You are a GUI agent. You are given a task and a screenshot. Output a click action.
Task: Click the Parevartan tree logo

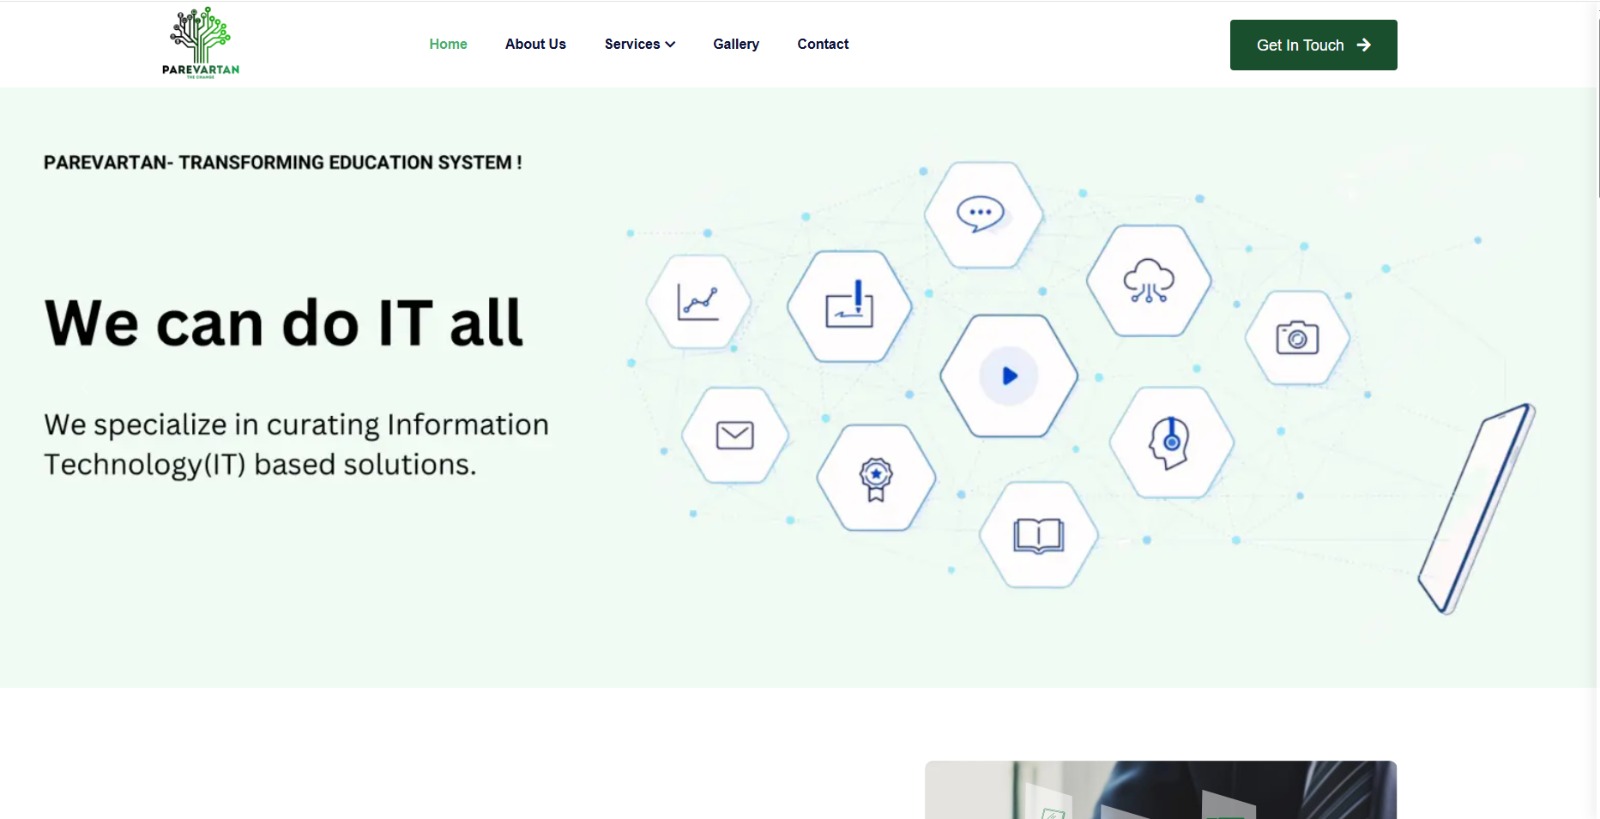coord(201,43)
